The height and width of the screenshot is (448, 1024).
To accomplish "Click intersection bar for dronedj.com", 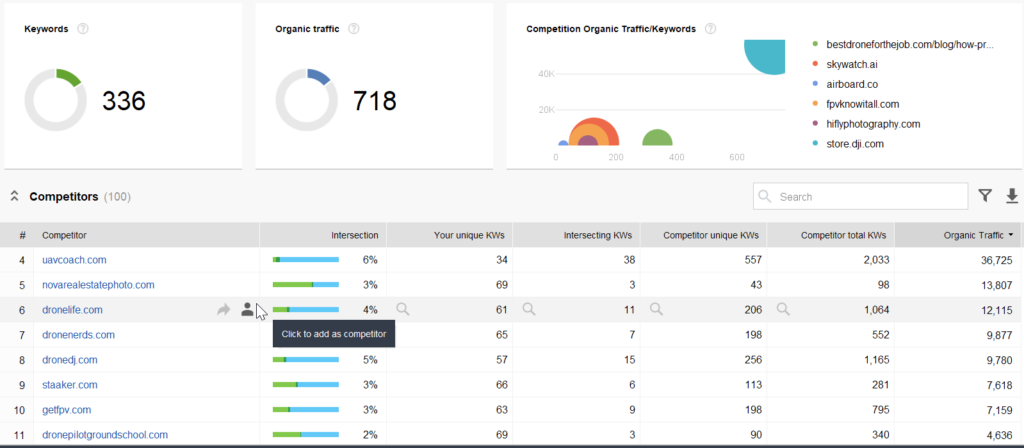I will pyautogui.click(x=306, y=360).
